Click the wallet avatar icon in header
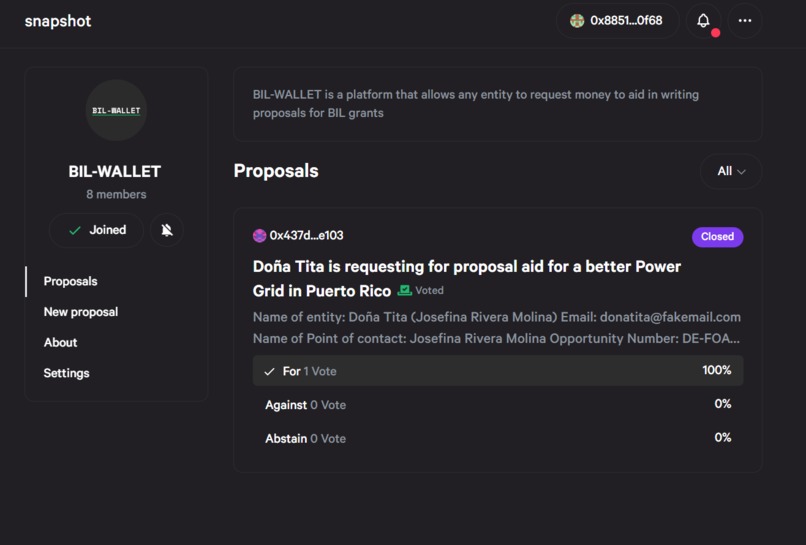This screenshot has width=806, height=545. tap(577, 21)
